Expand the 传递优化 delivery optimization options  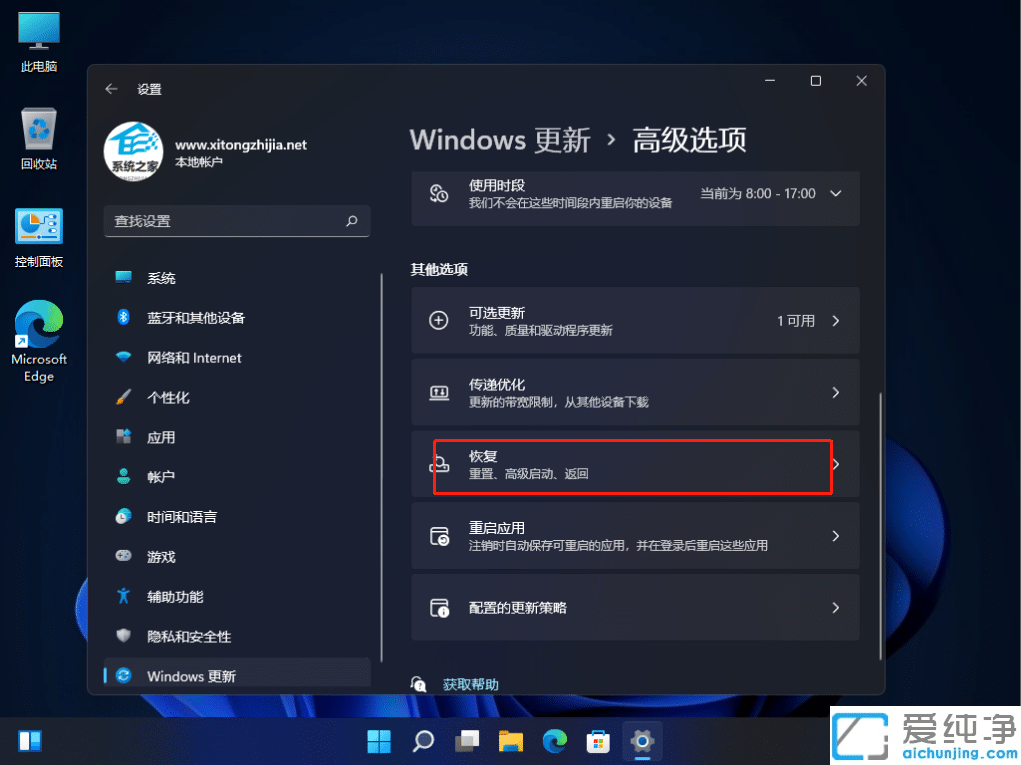(634, 392)
